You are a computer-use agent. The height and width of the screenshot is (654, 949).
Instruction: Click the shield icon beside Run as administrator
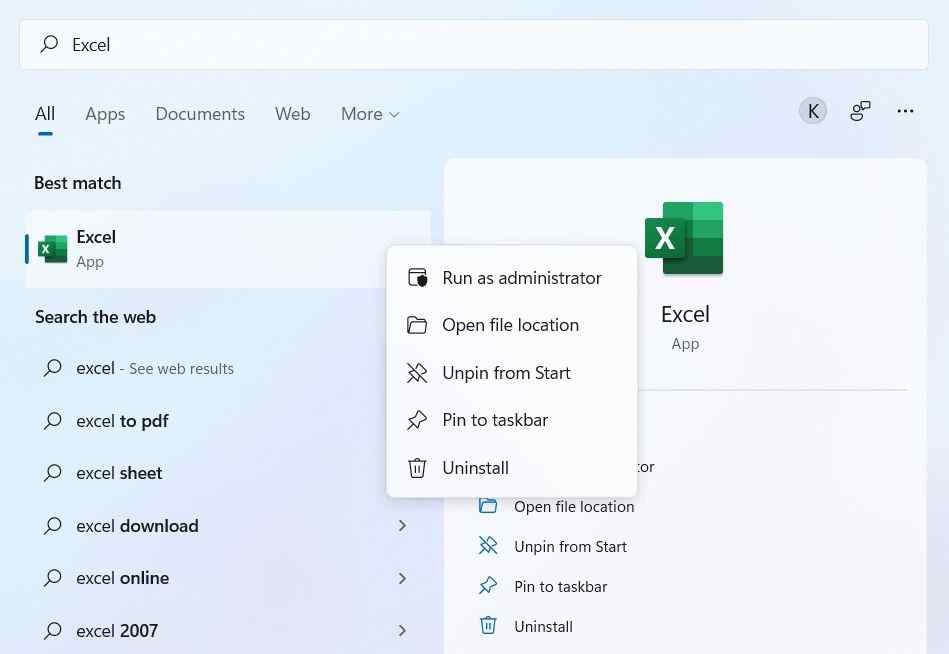417,278
